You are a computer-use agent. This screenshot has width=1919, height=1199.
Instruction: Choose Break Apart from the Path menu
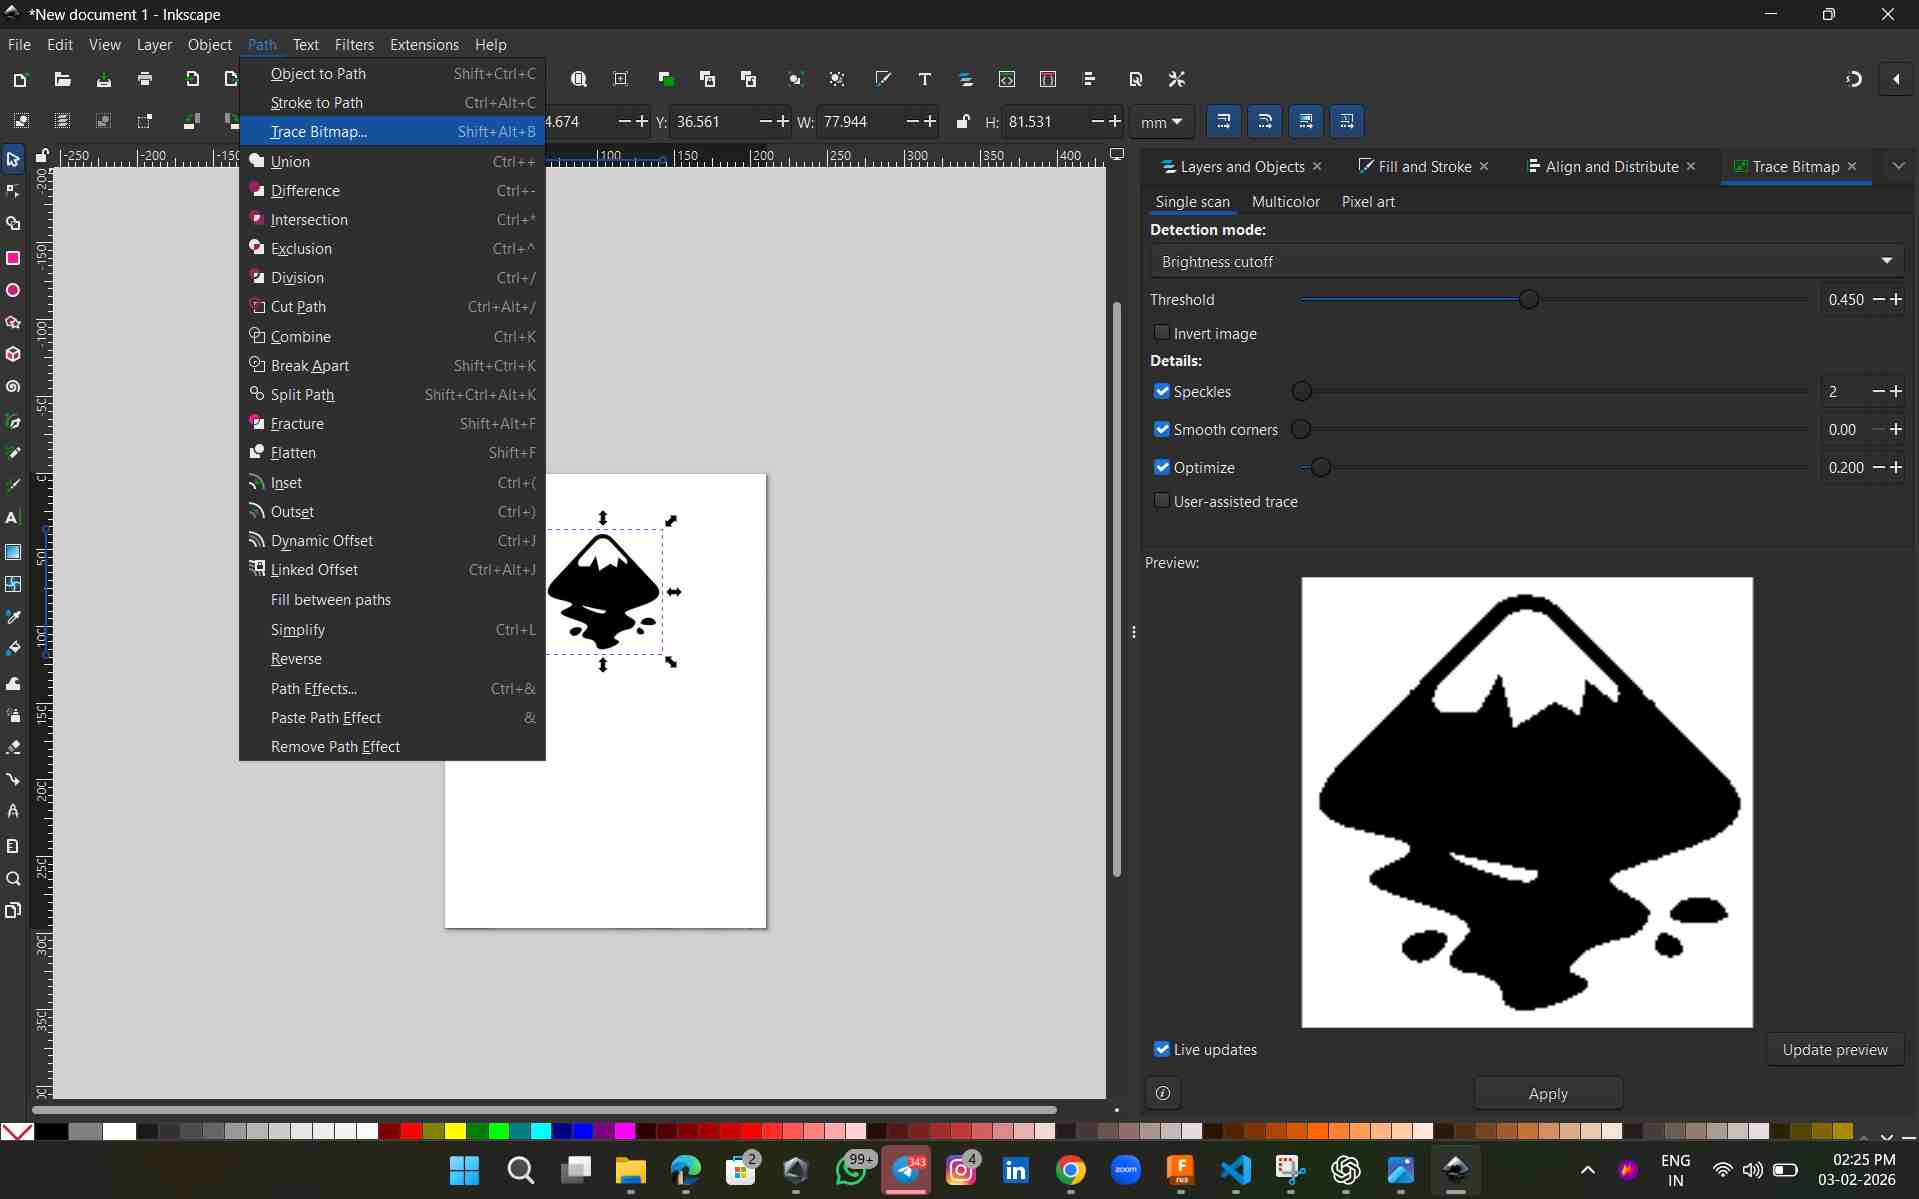(310, 366)
